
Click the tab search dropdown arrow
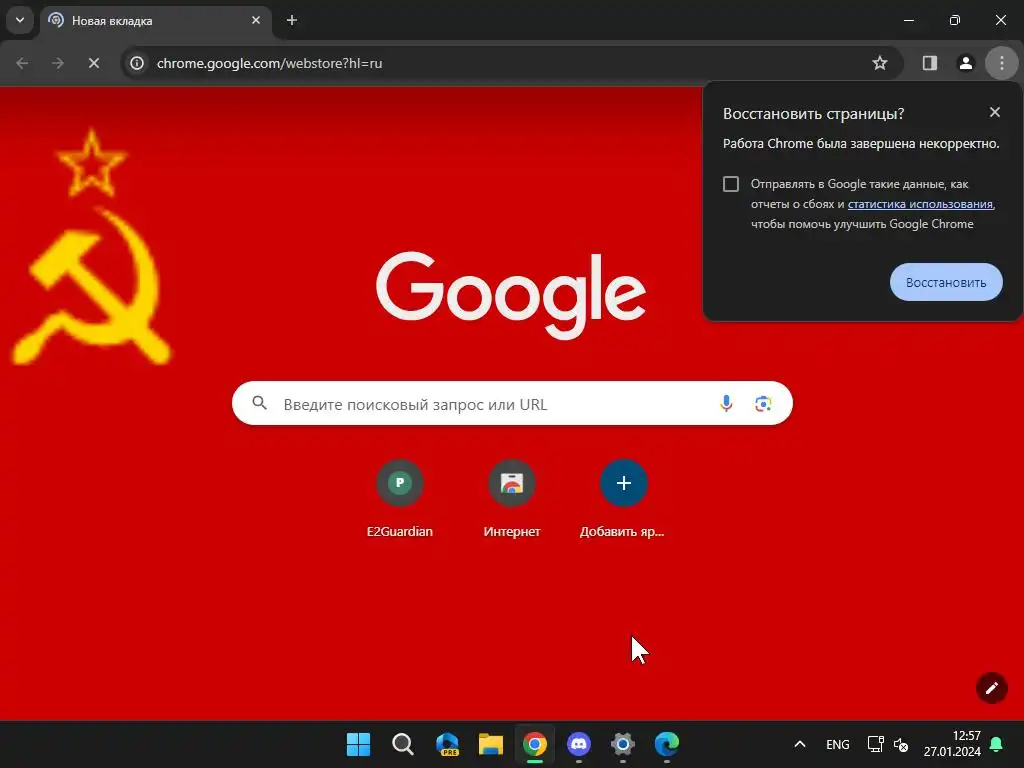pos(20,20)
